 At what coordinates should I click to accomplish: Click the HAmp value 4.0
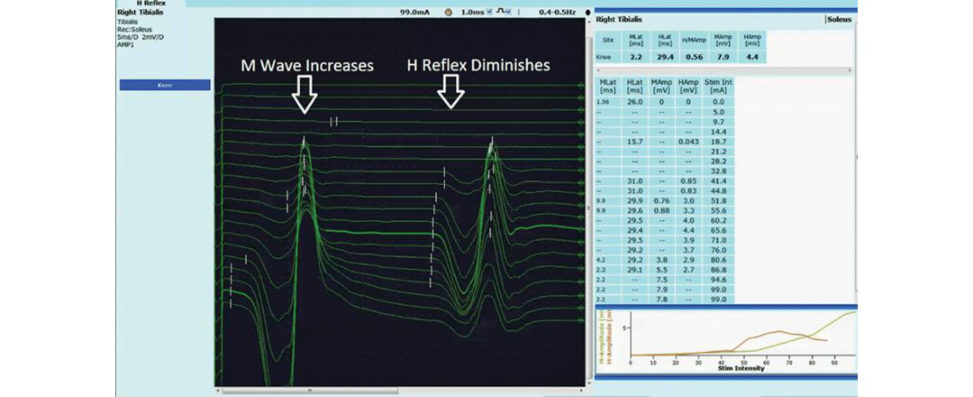point(689,220)
